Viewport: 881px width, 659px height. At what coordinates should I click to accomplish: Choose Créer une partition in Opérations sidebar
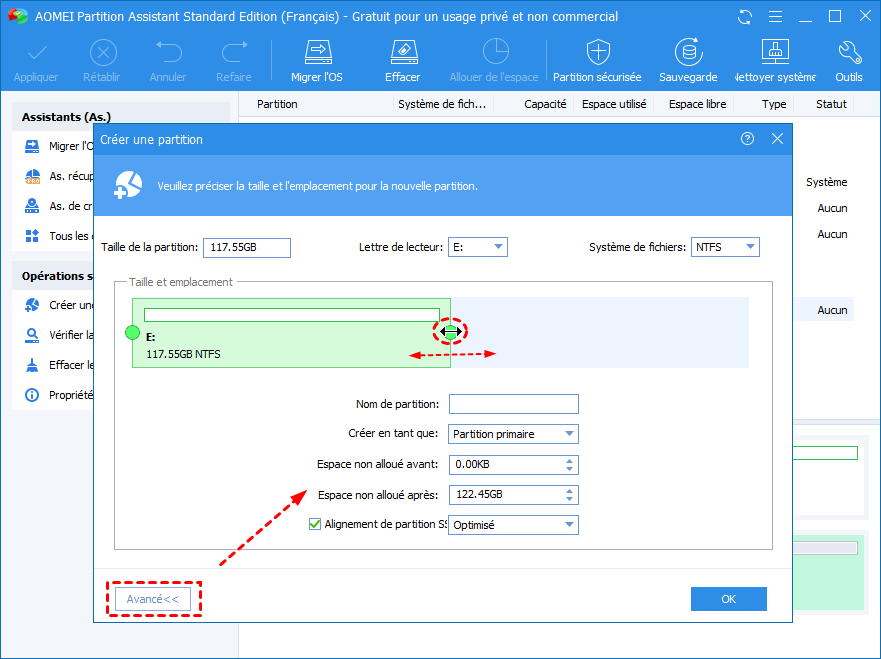point(58,305)
